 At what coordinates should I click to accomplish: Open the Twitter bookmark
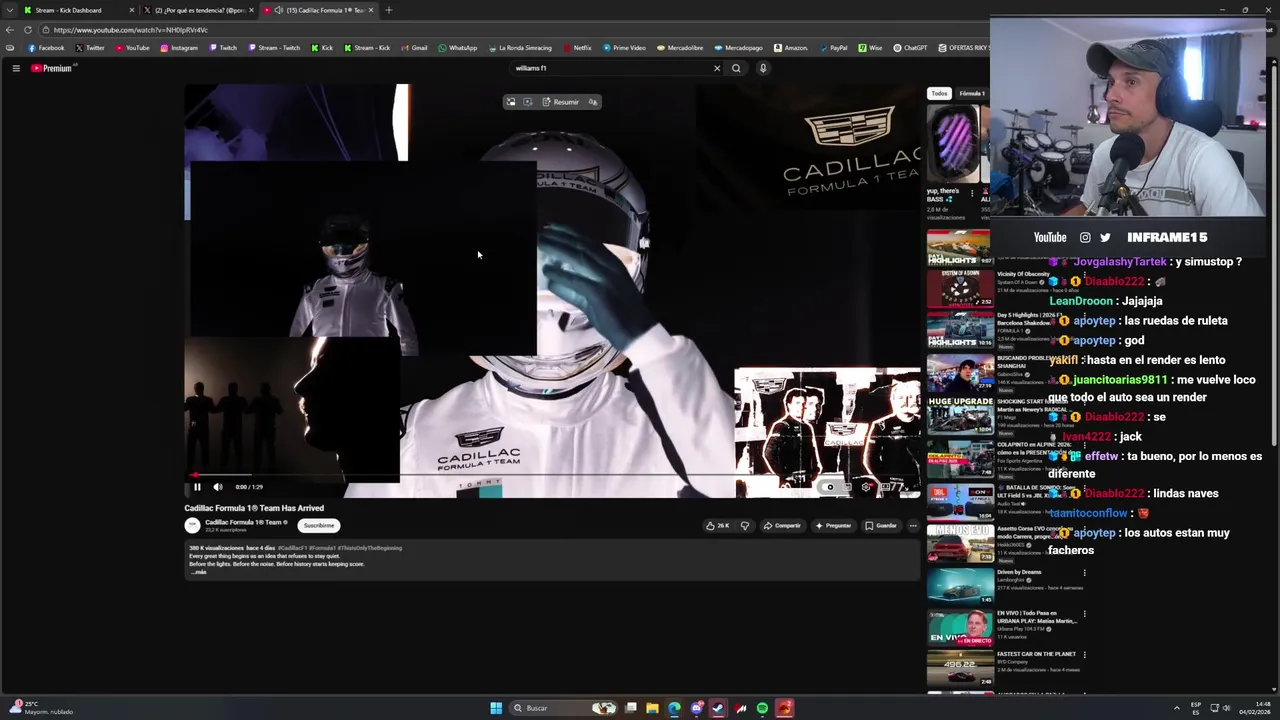[90, 48]
